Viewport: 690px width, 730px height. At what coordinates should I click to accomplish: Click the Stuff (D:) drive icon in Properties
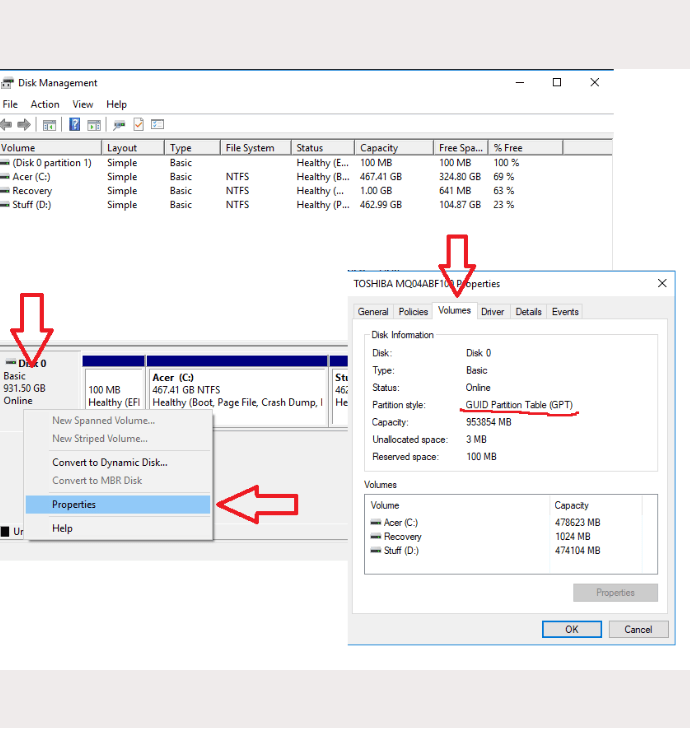376,551
